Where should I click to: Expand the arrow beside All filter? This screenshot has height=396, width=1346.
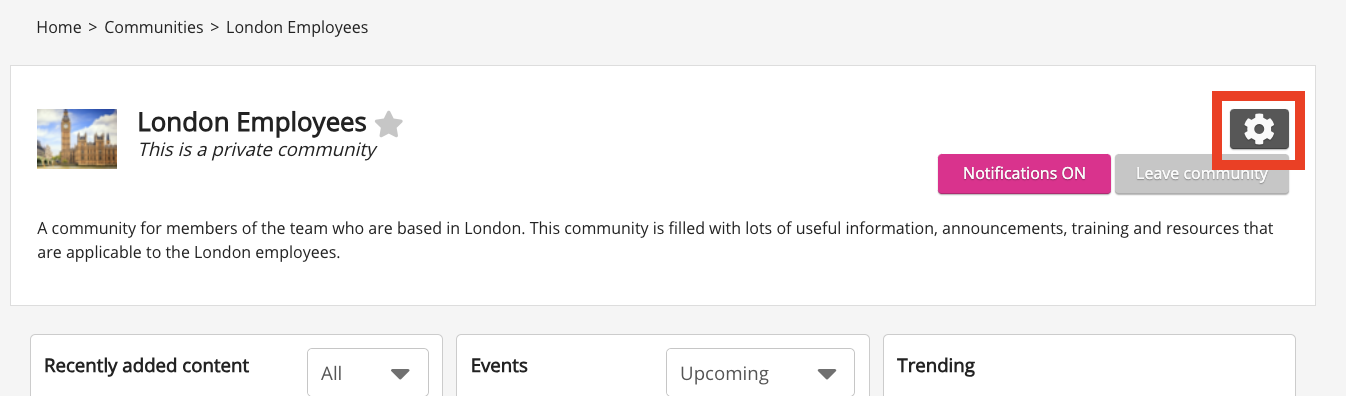(400, 374)
